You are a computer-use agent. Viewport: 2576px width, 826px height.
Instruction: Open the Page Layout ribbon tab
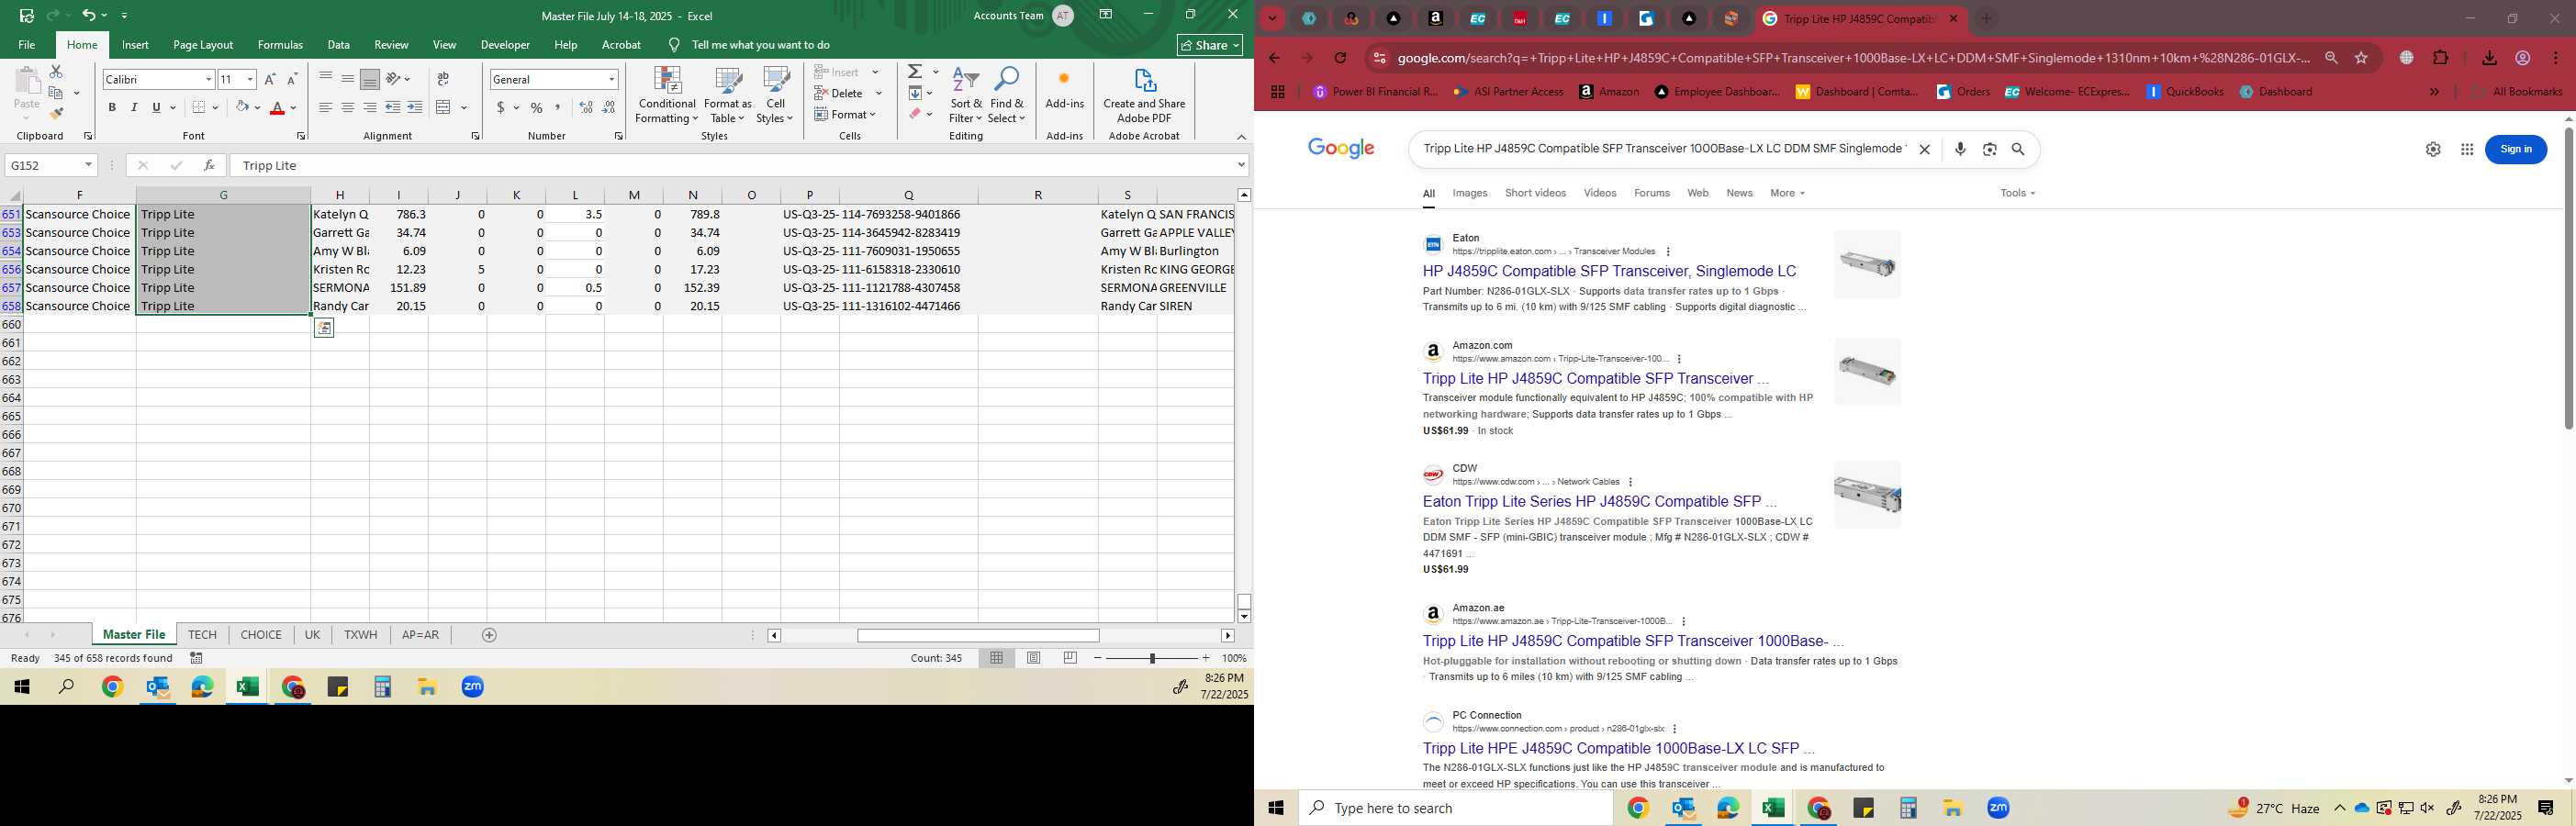(203, 45)
